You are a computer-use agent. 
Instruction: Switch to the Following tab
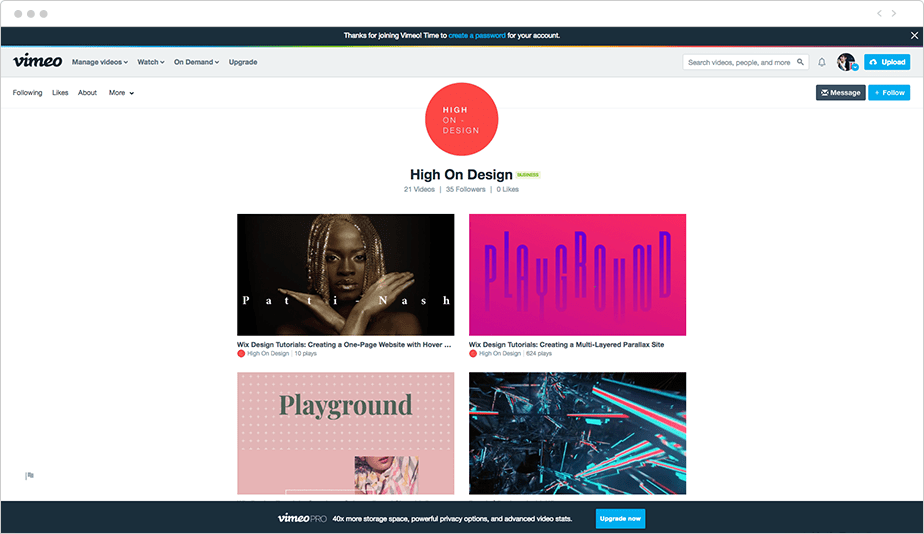[28, 93]
